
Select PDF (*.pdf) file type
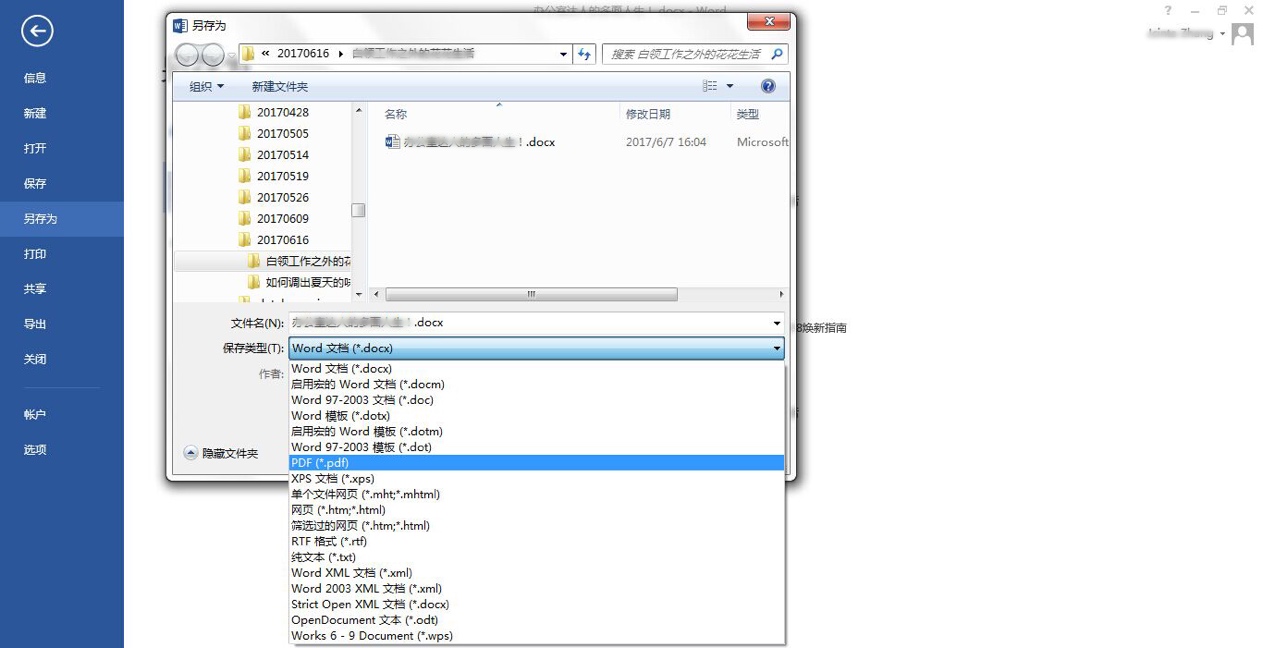536,463
